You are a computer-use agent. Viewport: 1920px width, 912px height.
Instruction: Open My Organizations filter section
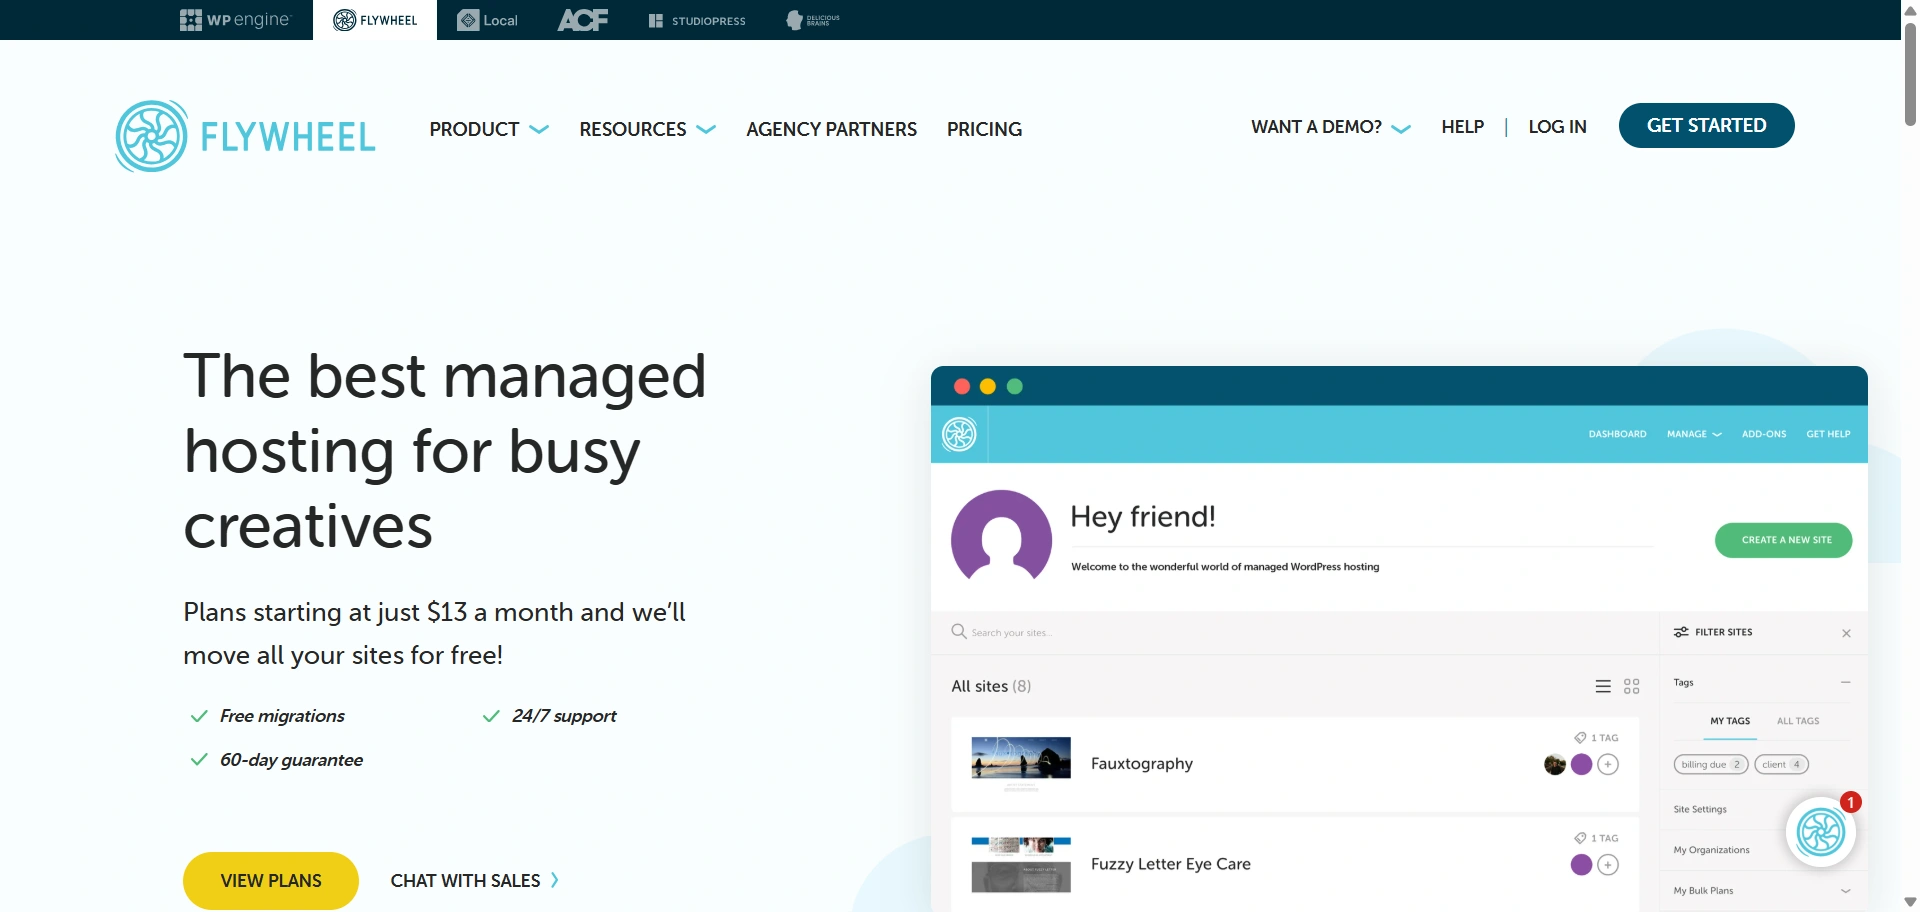[x=1711, y=850]
